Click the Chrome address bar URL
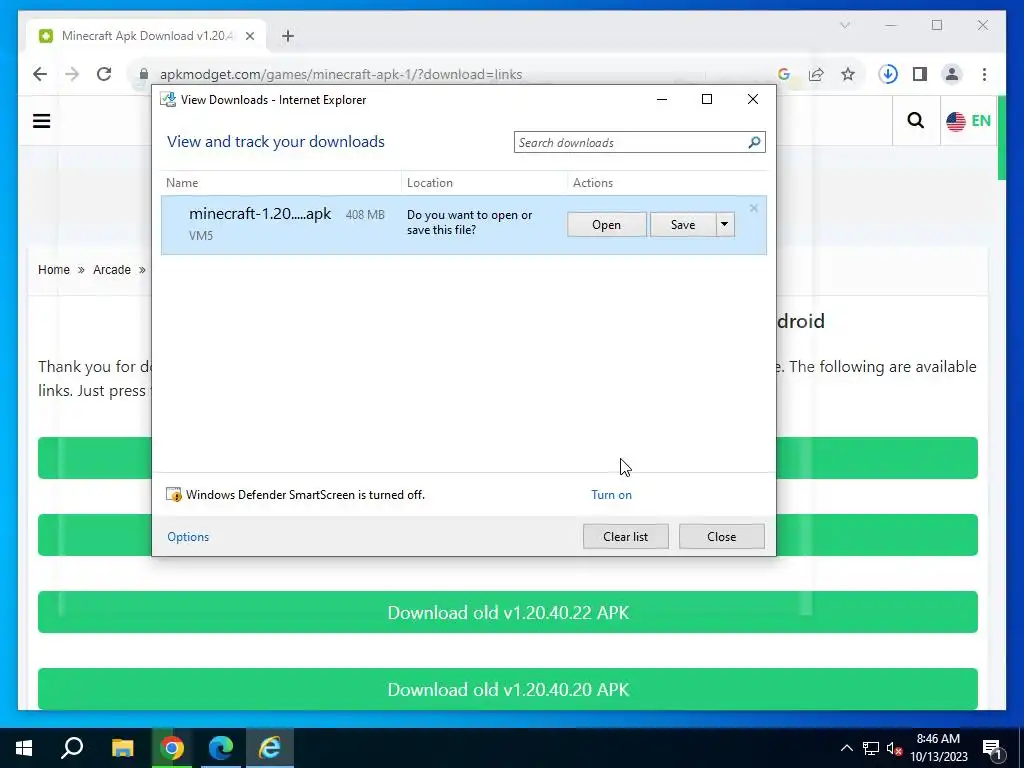Screen dimensions: 1024x768 [x=341, y=74]
